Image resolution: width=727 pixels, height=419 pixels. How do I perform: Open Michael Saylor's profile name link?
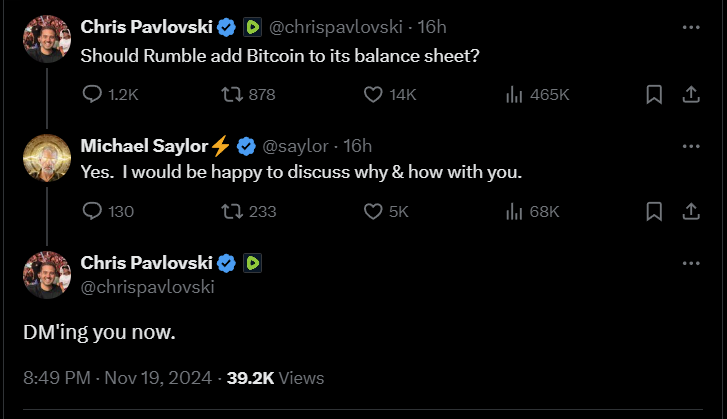[x=144, y=146]
